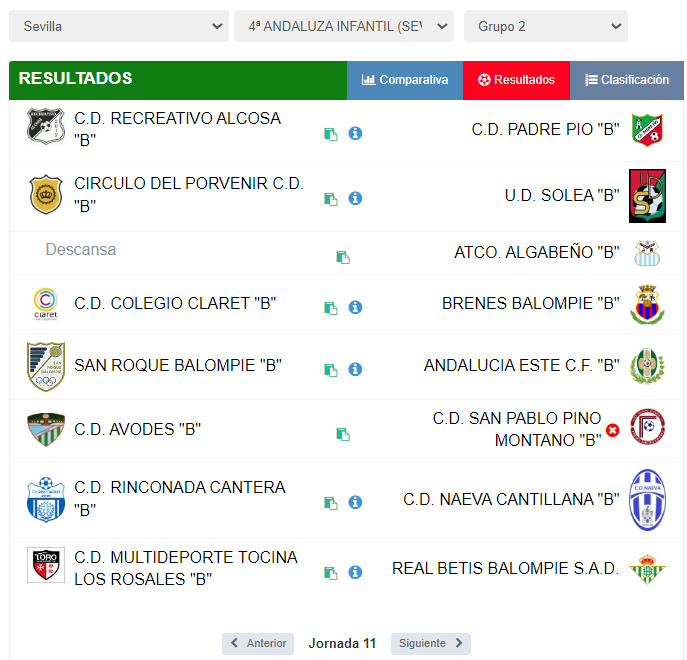Expand the 4ª Andaluza Infantil competition dropdown
The height and width of the screenshot is (660, 687).
pyautogui.click(x=344, y=26)
